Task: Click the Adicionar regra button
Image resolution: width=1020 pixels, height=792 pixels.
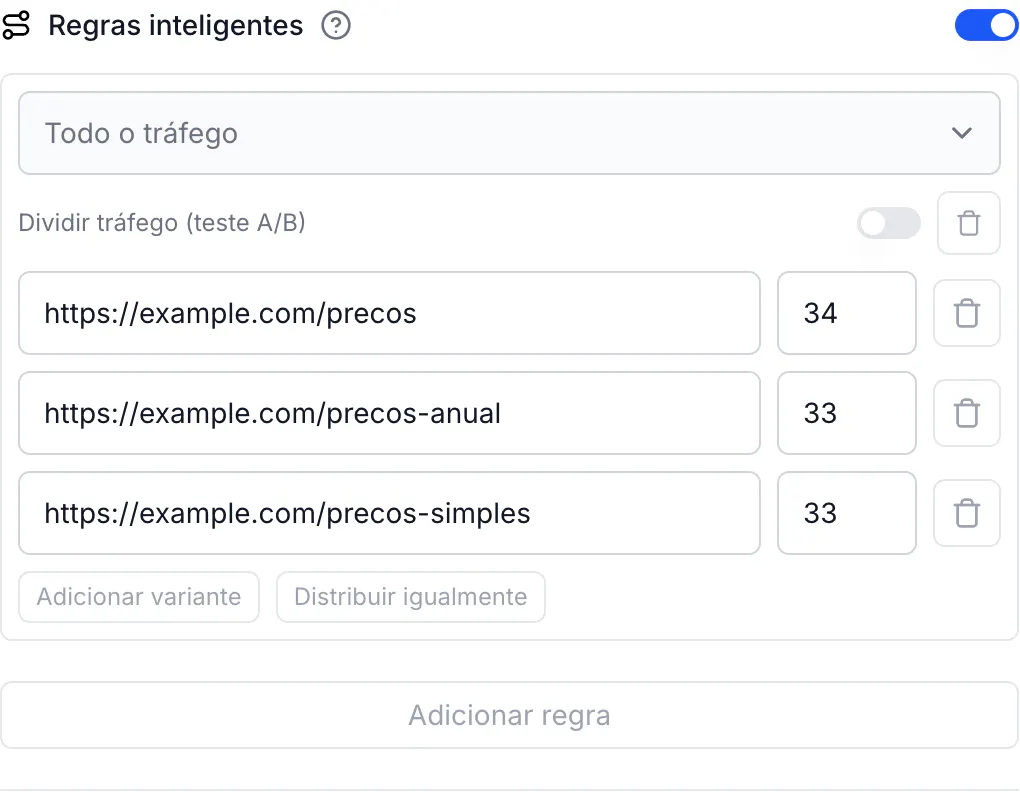Action: click(509, 715)
